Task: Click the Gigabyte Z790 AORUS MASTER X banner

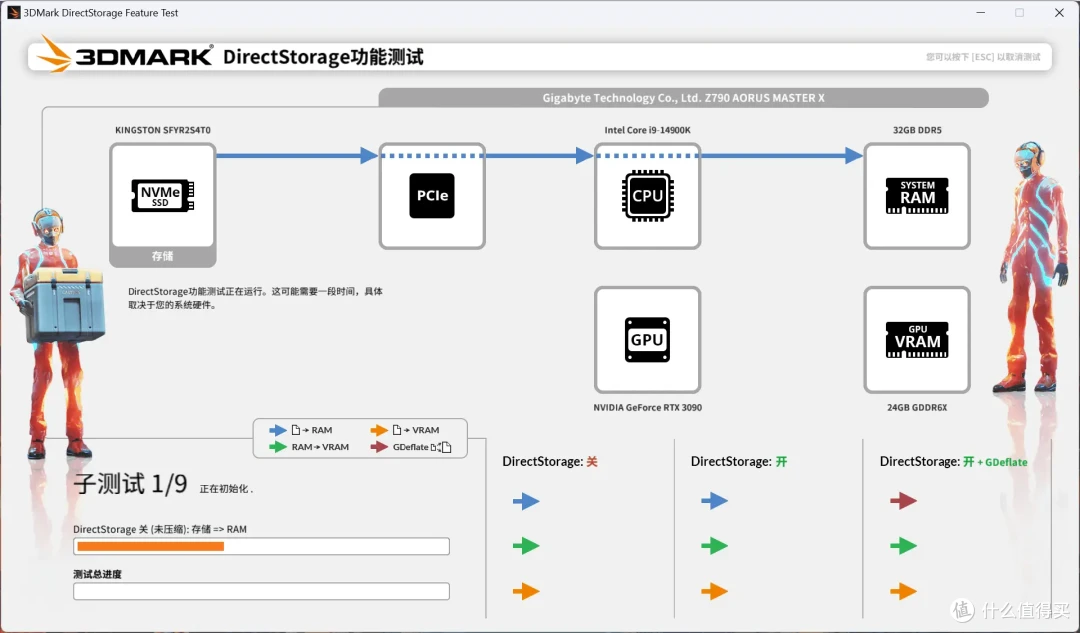Action: point(683,98)
